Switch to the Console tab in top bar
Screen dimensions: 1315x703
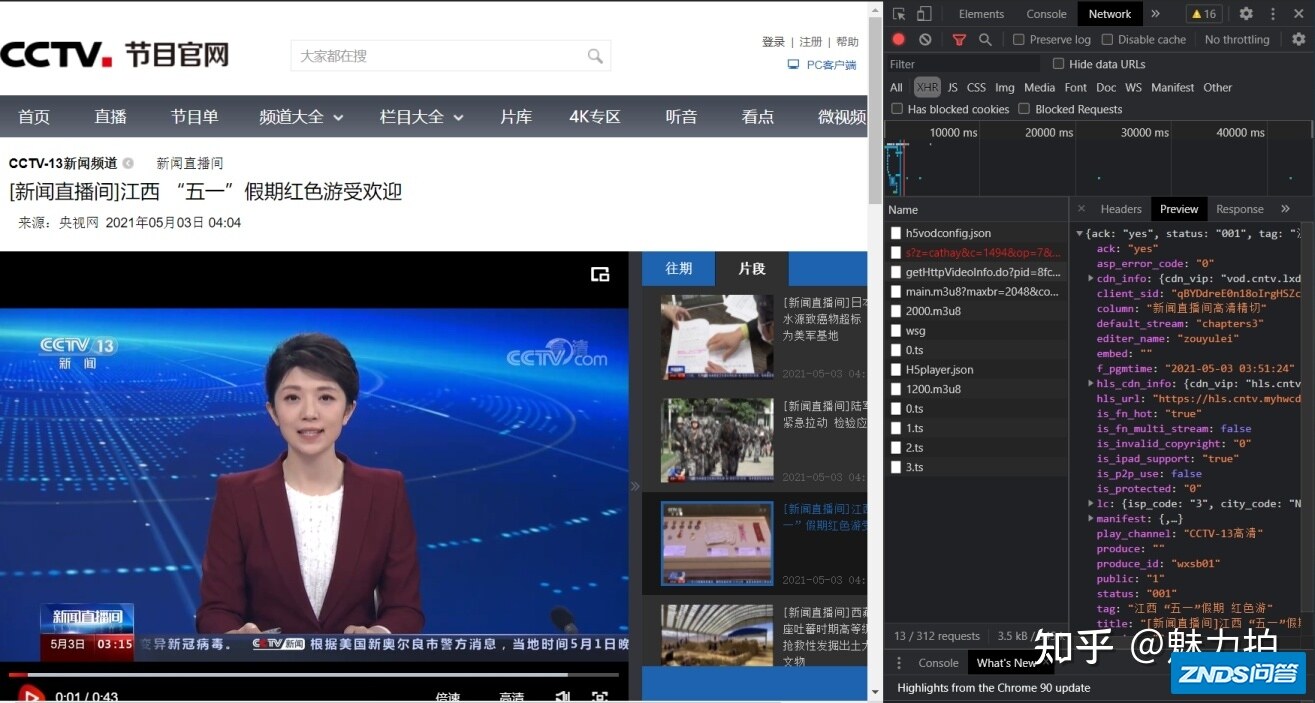coord(1046,14)
